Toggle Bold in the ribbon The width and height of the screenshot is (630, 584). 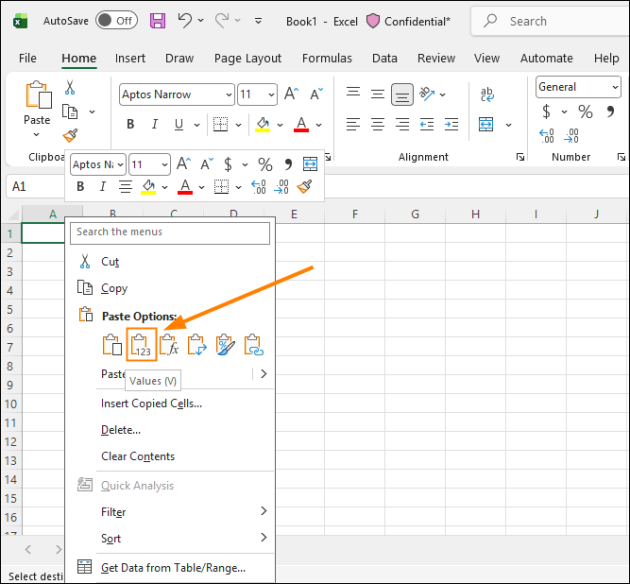pyautogui.click(x=130, y=125)
